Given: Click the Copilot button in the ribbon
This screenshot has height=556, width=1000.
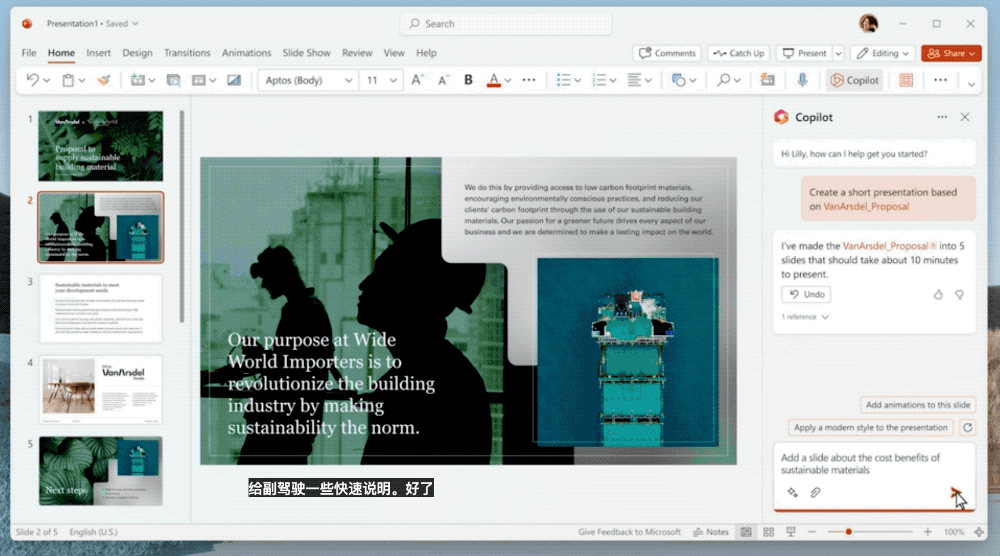Looking at the screenshot, I should coord(854,80).
